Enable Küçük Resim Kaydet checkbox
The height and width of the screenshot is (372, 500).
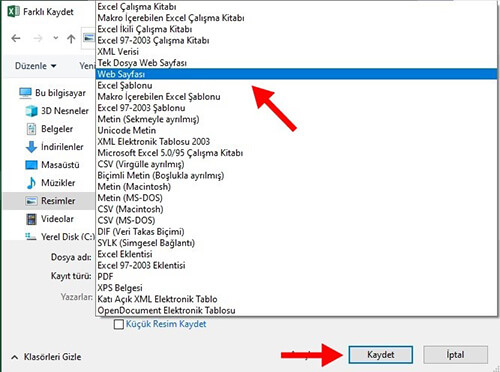tap(119, 324)
